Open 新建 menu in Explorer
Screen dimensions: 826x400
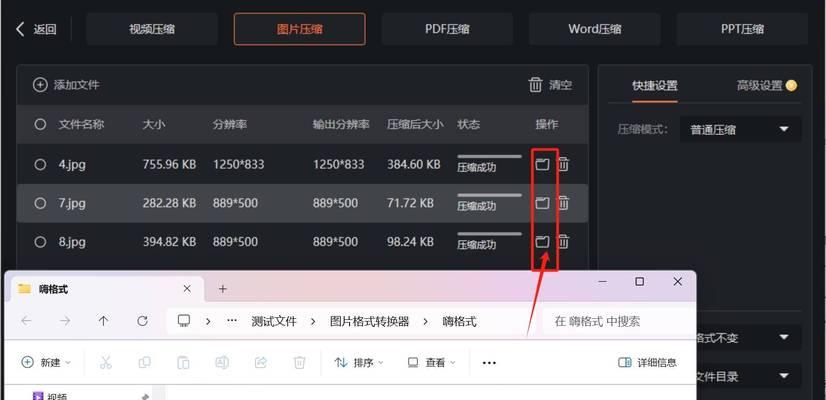pos(46,363)
